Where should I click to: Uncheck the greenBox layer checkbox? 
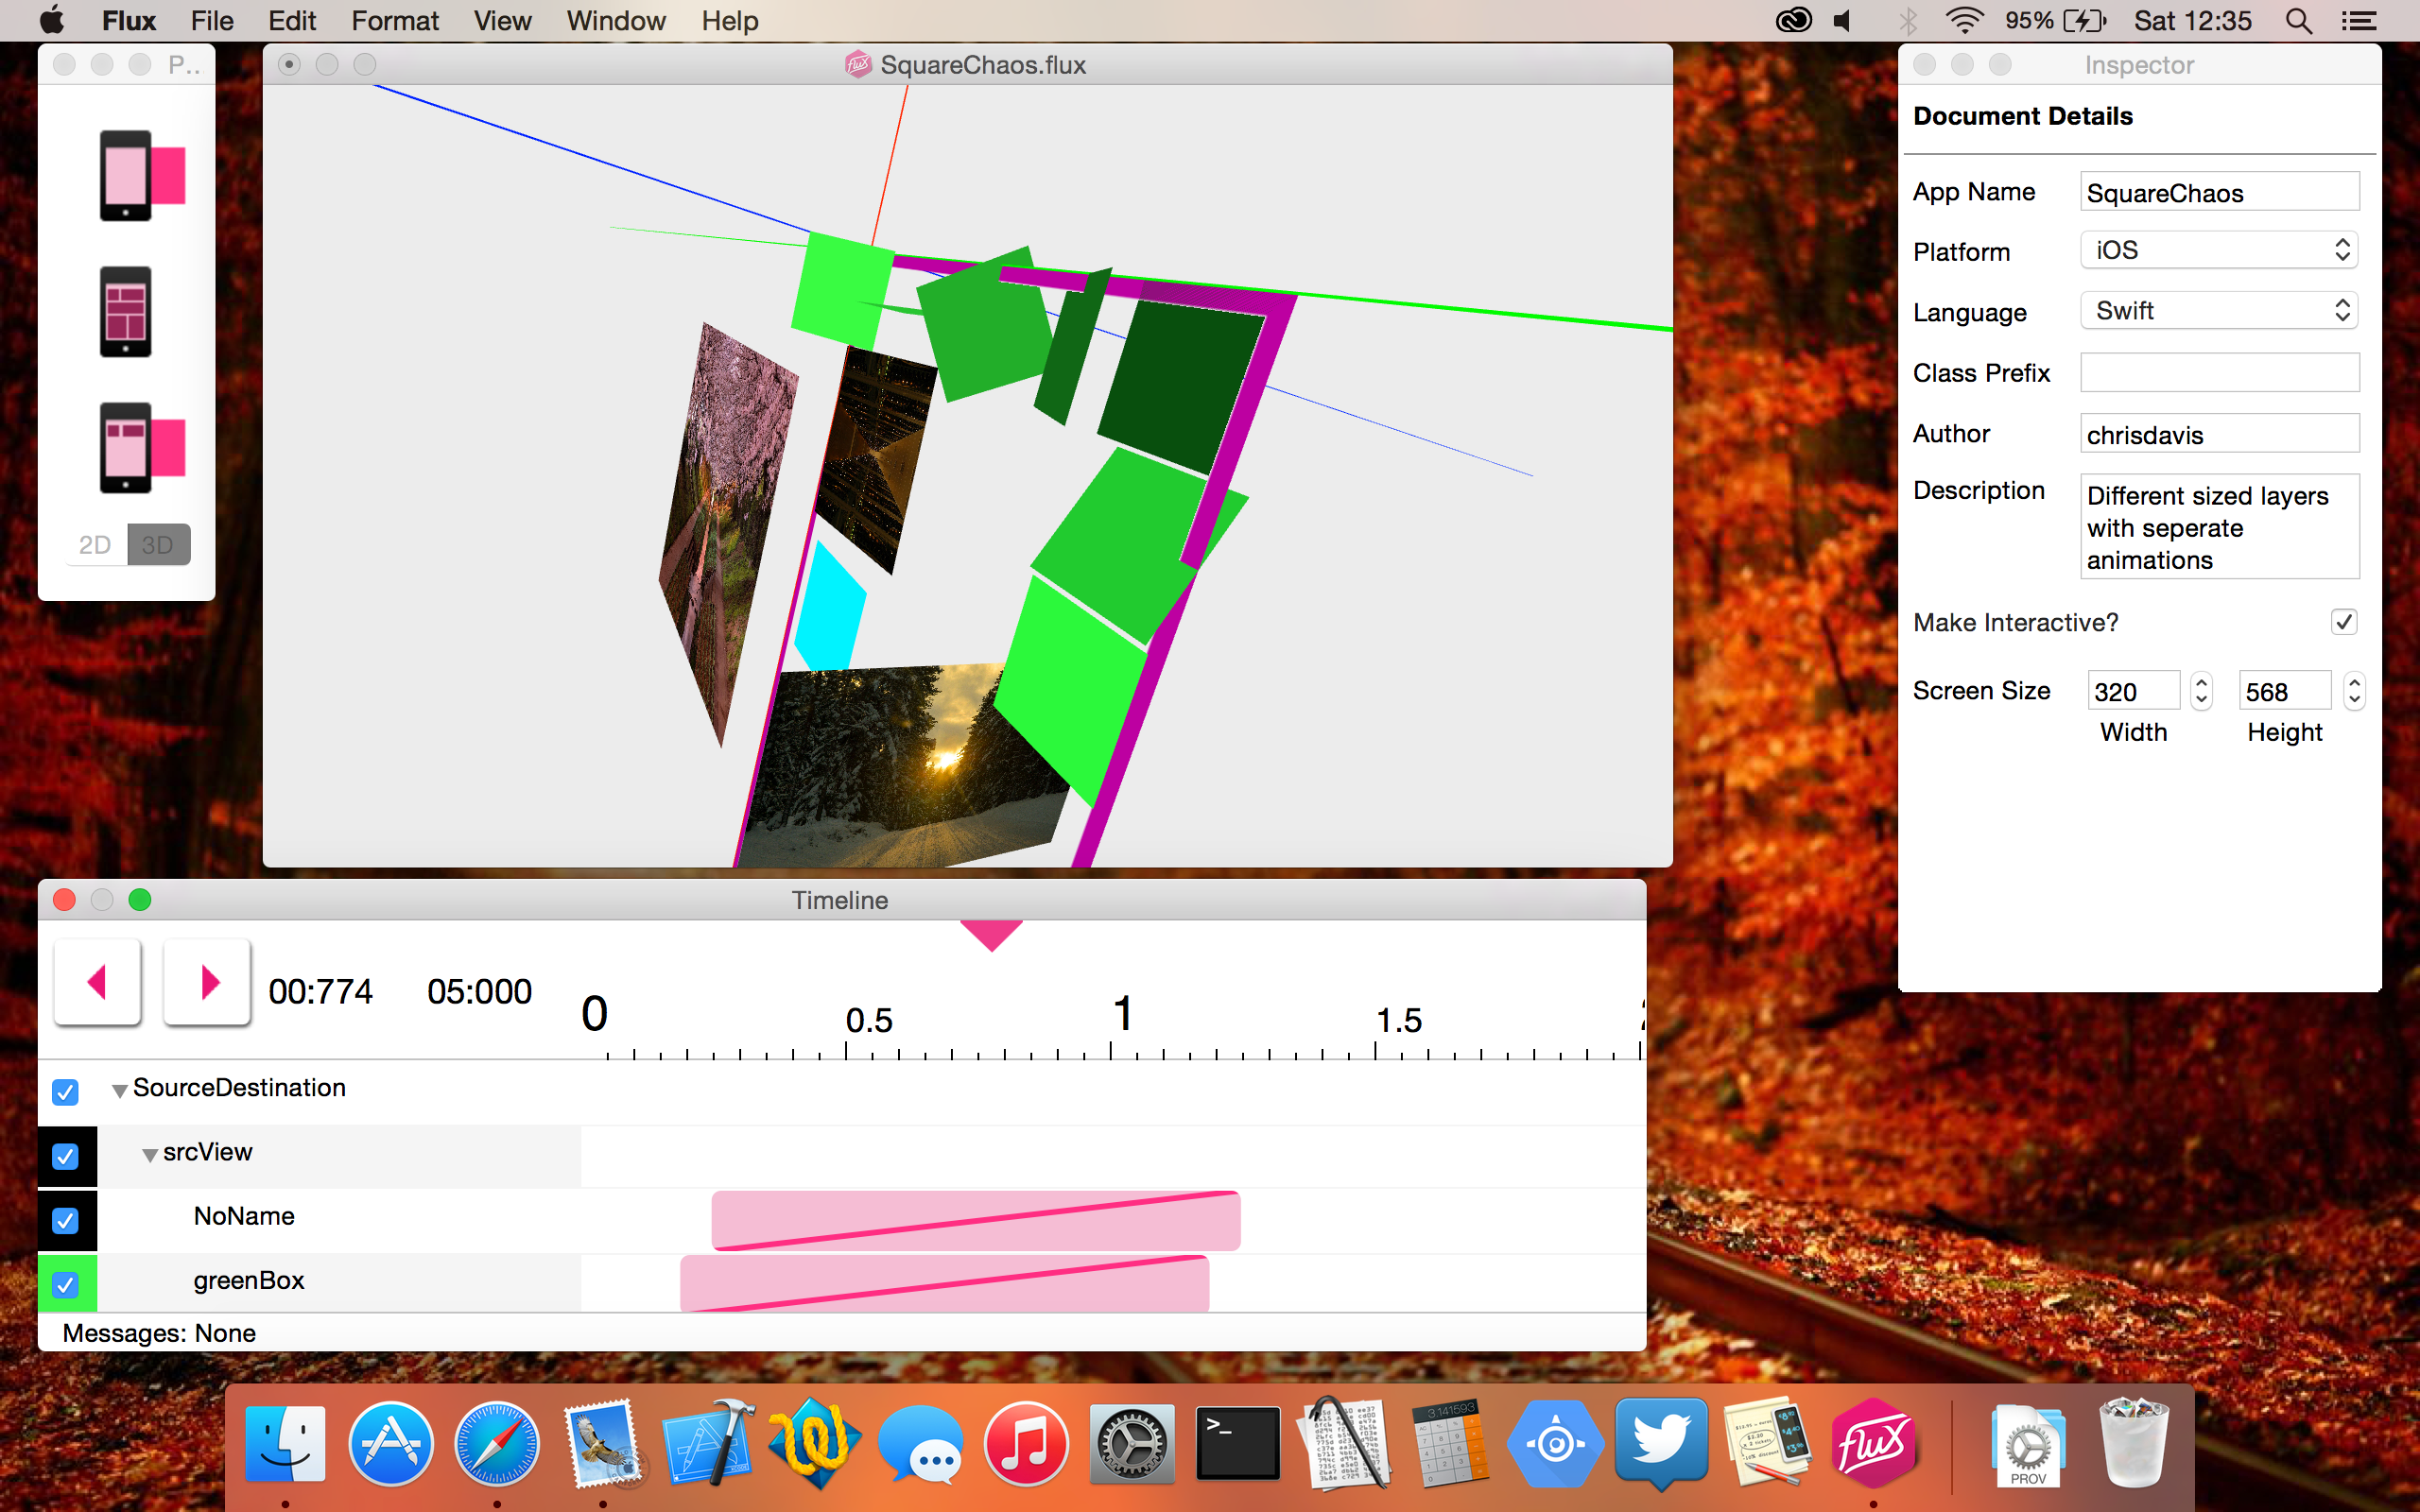tap(65, 1284)
